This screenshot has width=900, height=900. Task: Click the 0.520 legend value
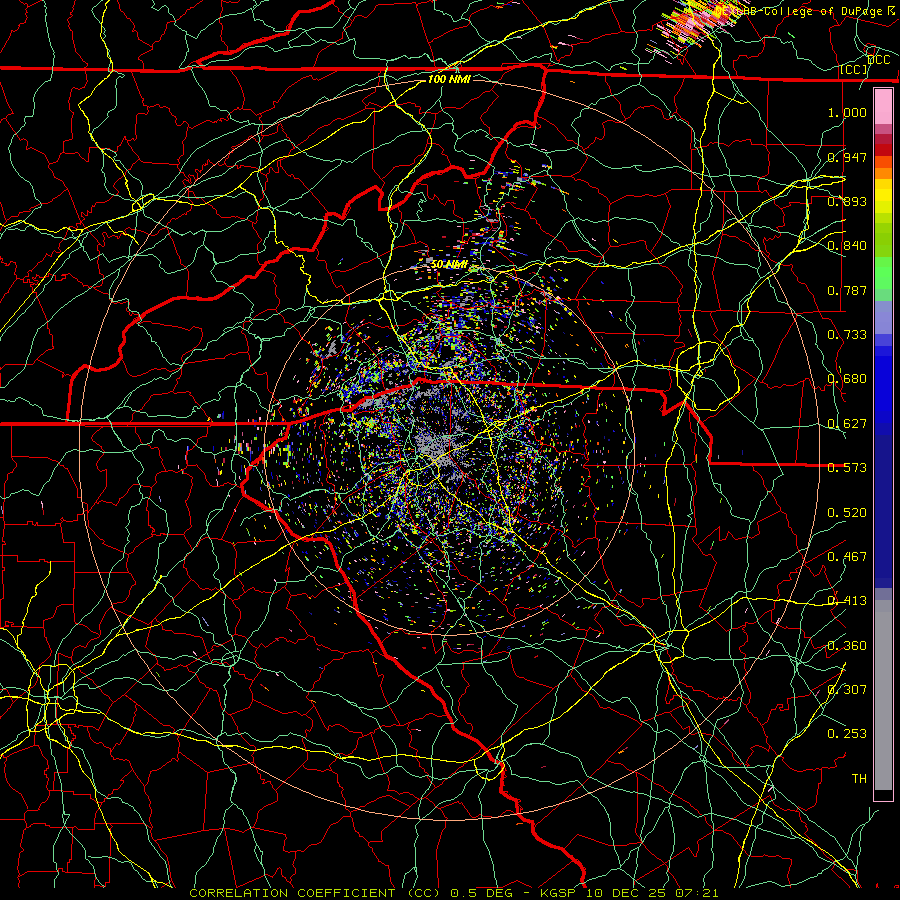pos(847,513)
